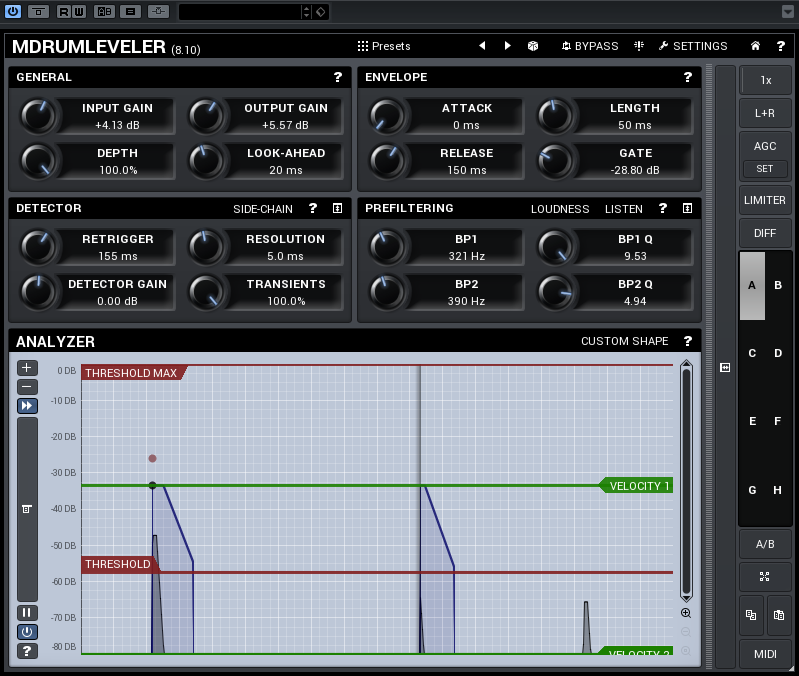Click the RETRIGGER value 155 ms

118,256
